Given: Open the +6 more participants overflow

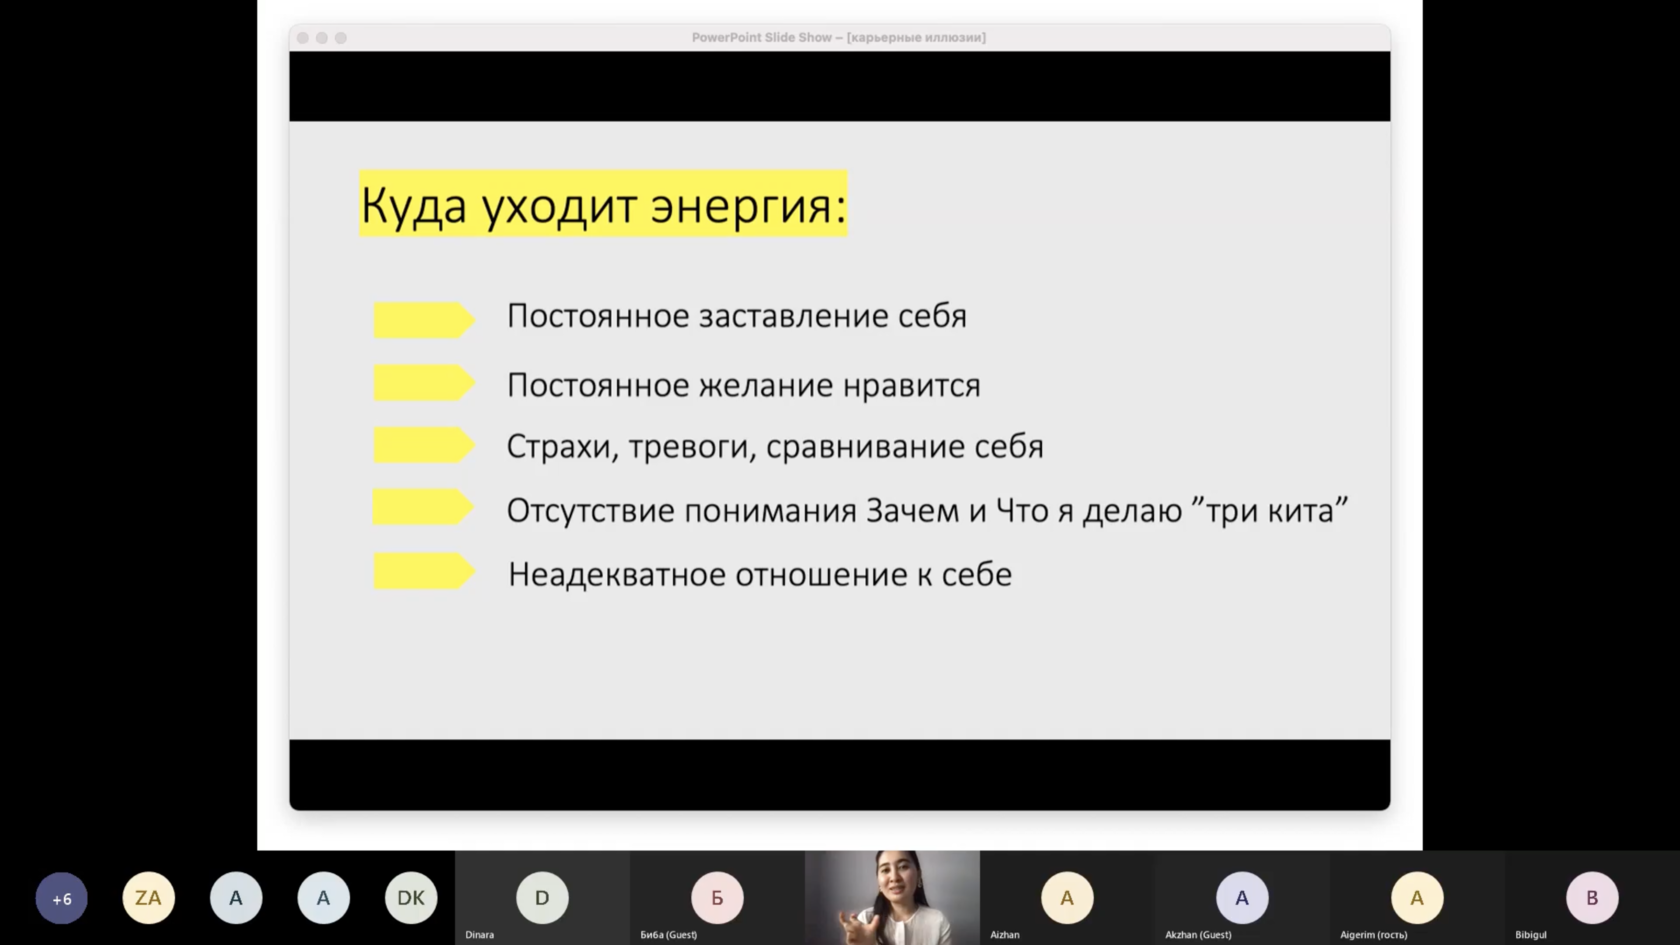Looking at the screenshot, I should (x=61, y=898).
